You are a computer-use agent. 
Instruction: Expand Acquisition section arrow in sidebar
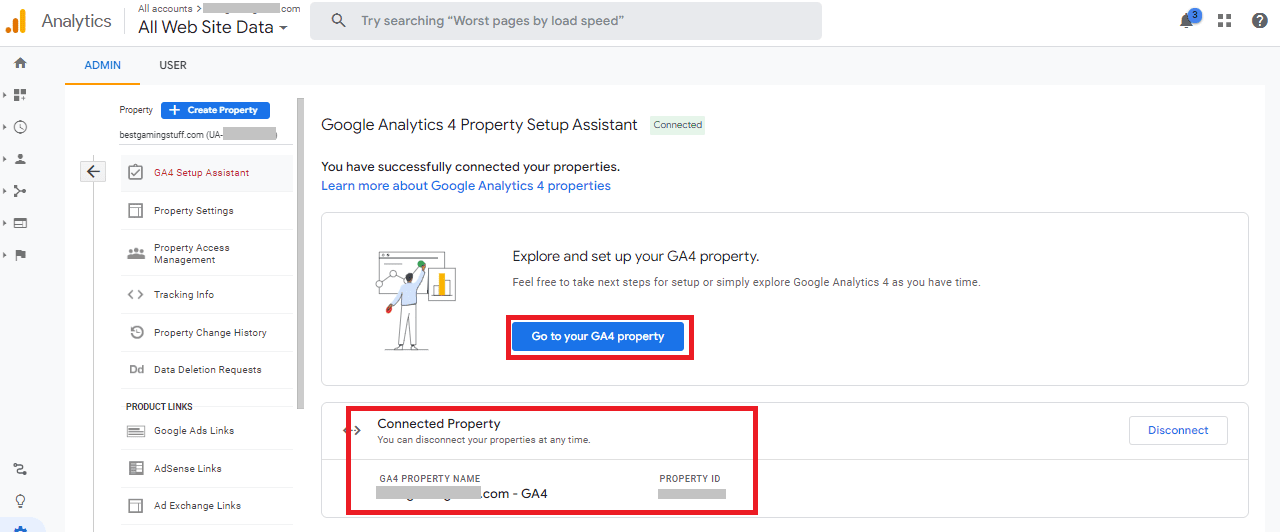(x=5, y=191)
